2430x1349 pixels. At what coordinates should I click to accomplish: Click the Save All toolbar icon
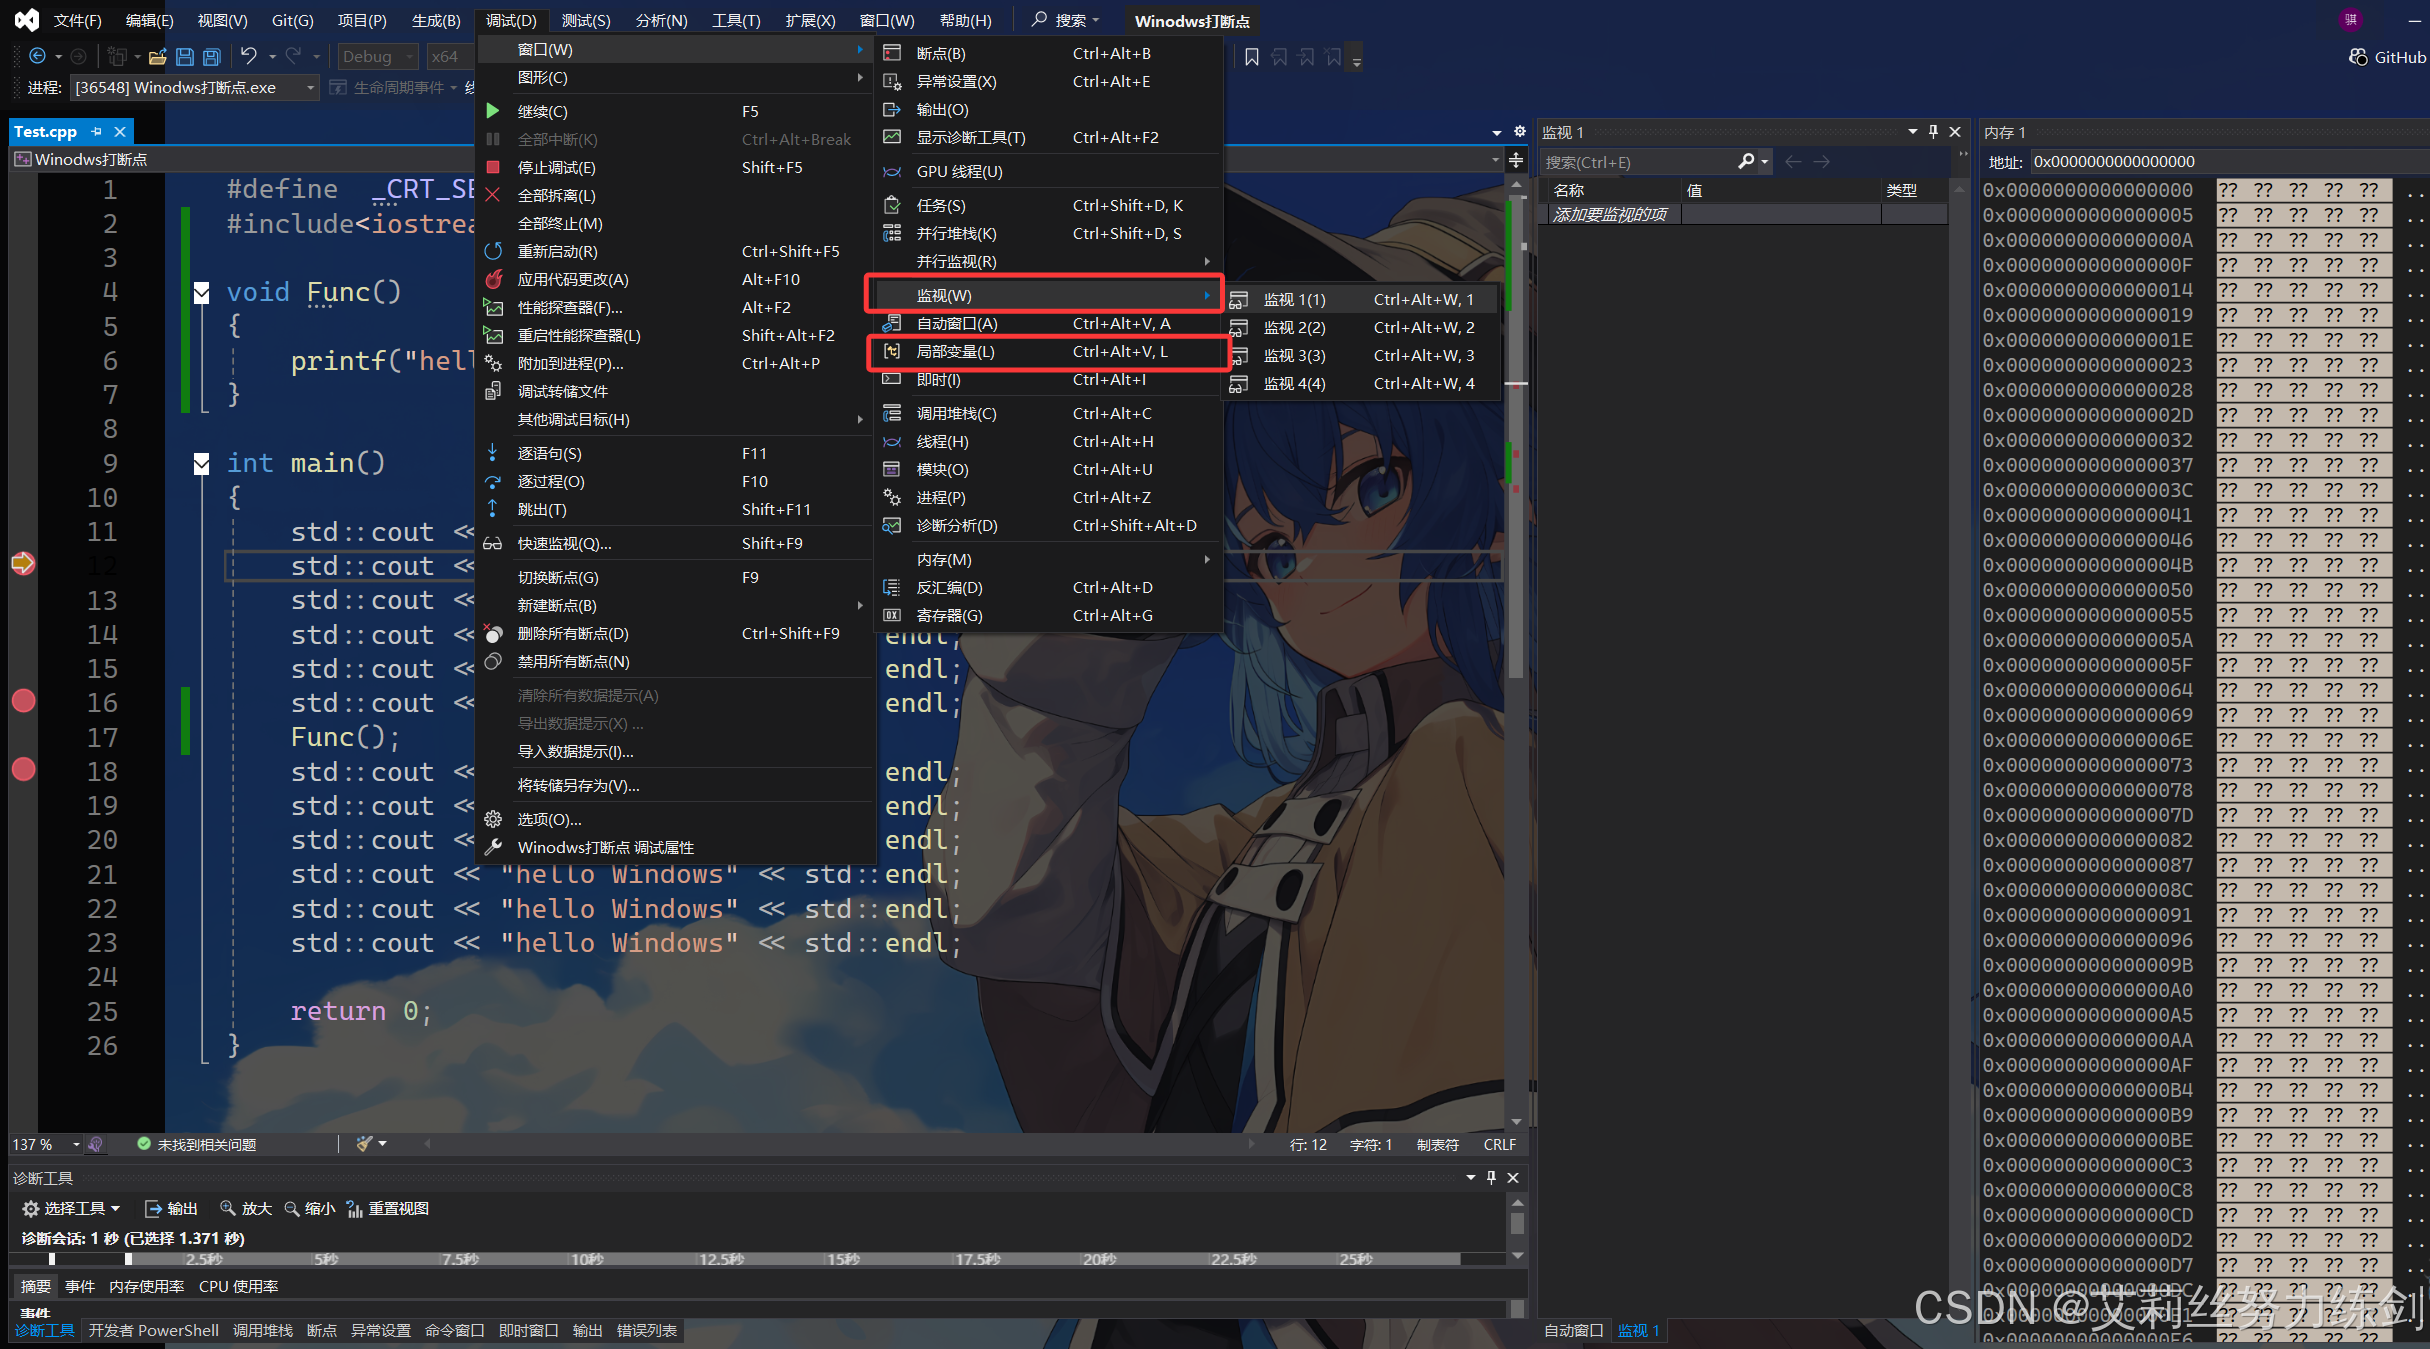[211, 57]
